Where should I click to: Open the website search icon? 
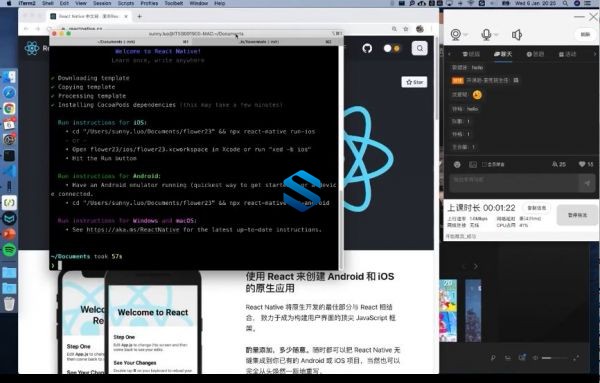click(420, 48)
